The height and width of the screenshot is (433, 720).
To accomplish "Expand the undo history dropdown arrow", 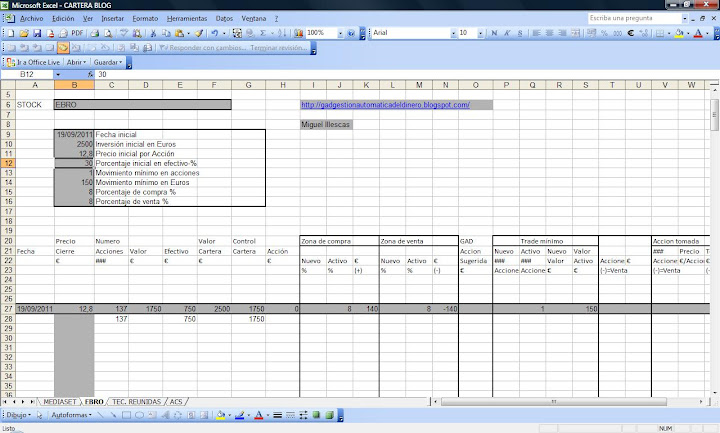I will coord(224,33).
